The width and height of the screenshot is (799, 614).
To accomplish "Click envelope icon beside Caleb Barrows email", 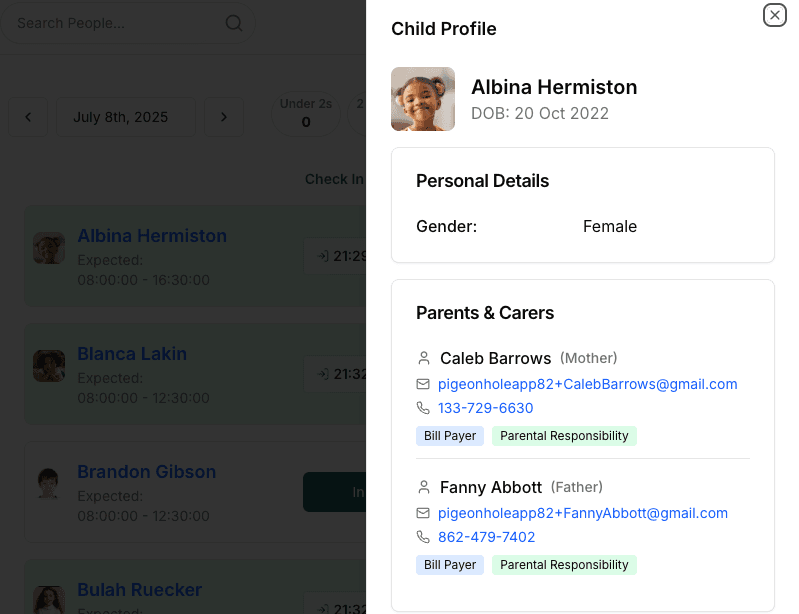I will 423,384.
